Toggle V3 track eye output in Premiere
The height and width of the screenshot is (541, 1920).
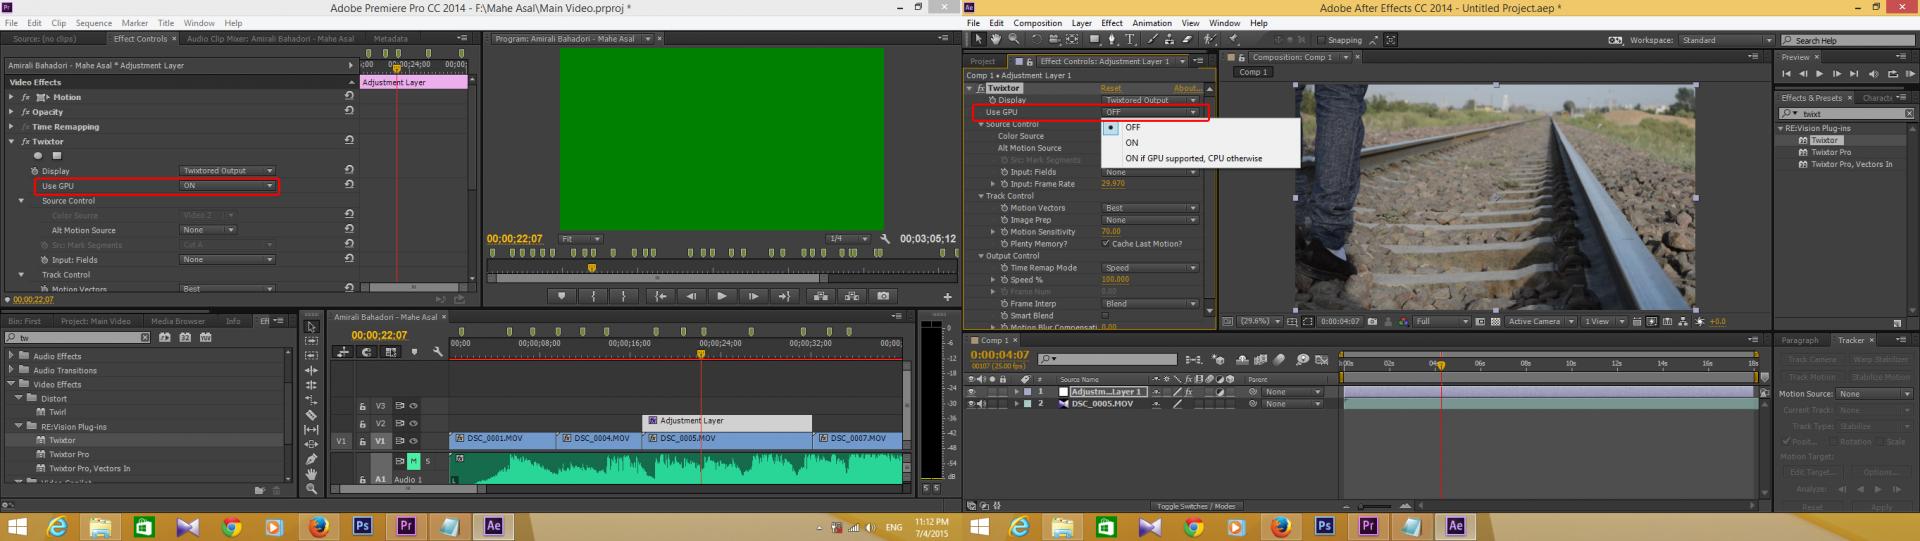coord(414,406)
